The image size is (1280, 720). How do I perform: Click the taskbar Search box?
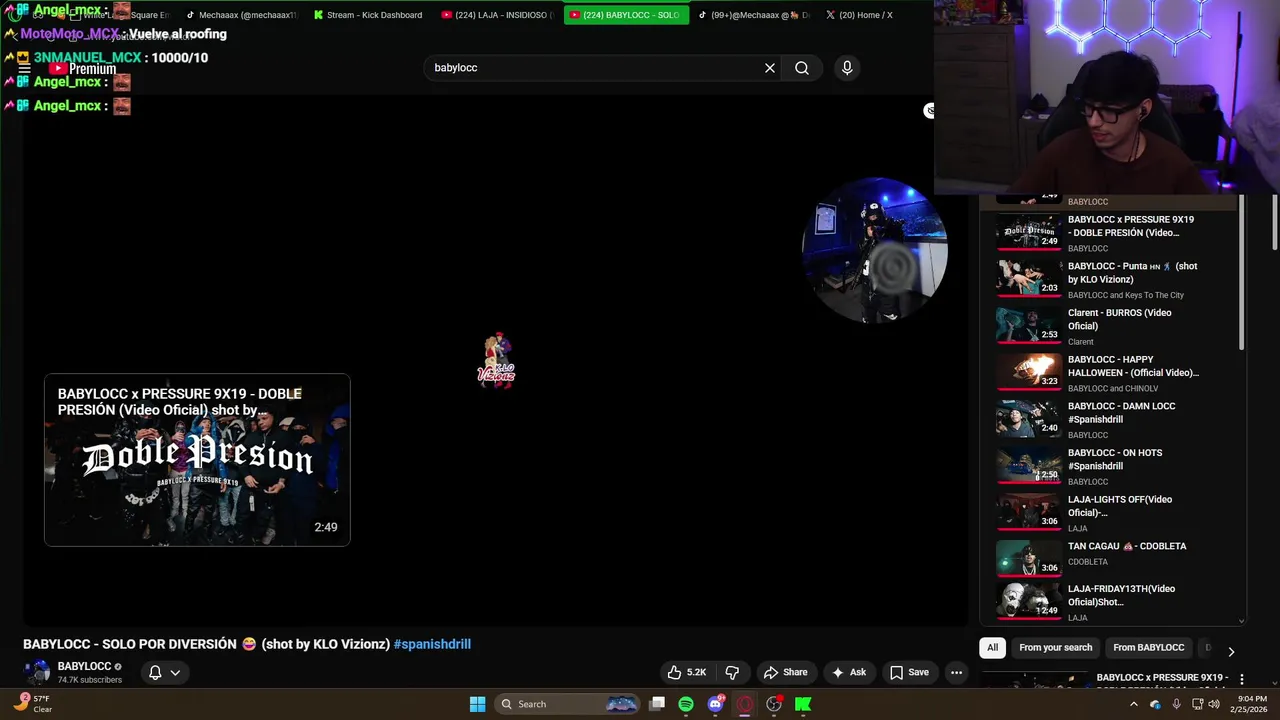point(566,704)
